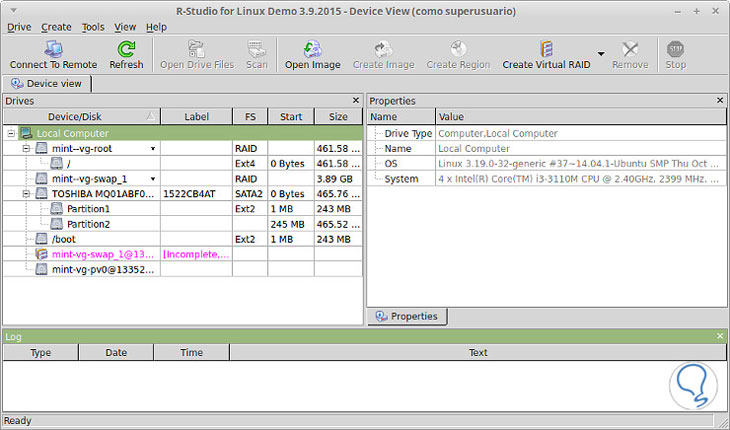Click the Open Drive Files icon
Screen dimensions: 730x430
(x=197, y=48)
